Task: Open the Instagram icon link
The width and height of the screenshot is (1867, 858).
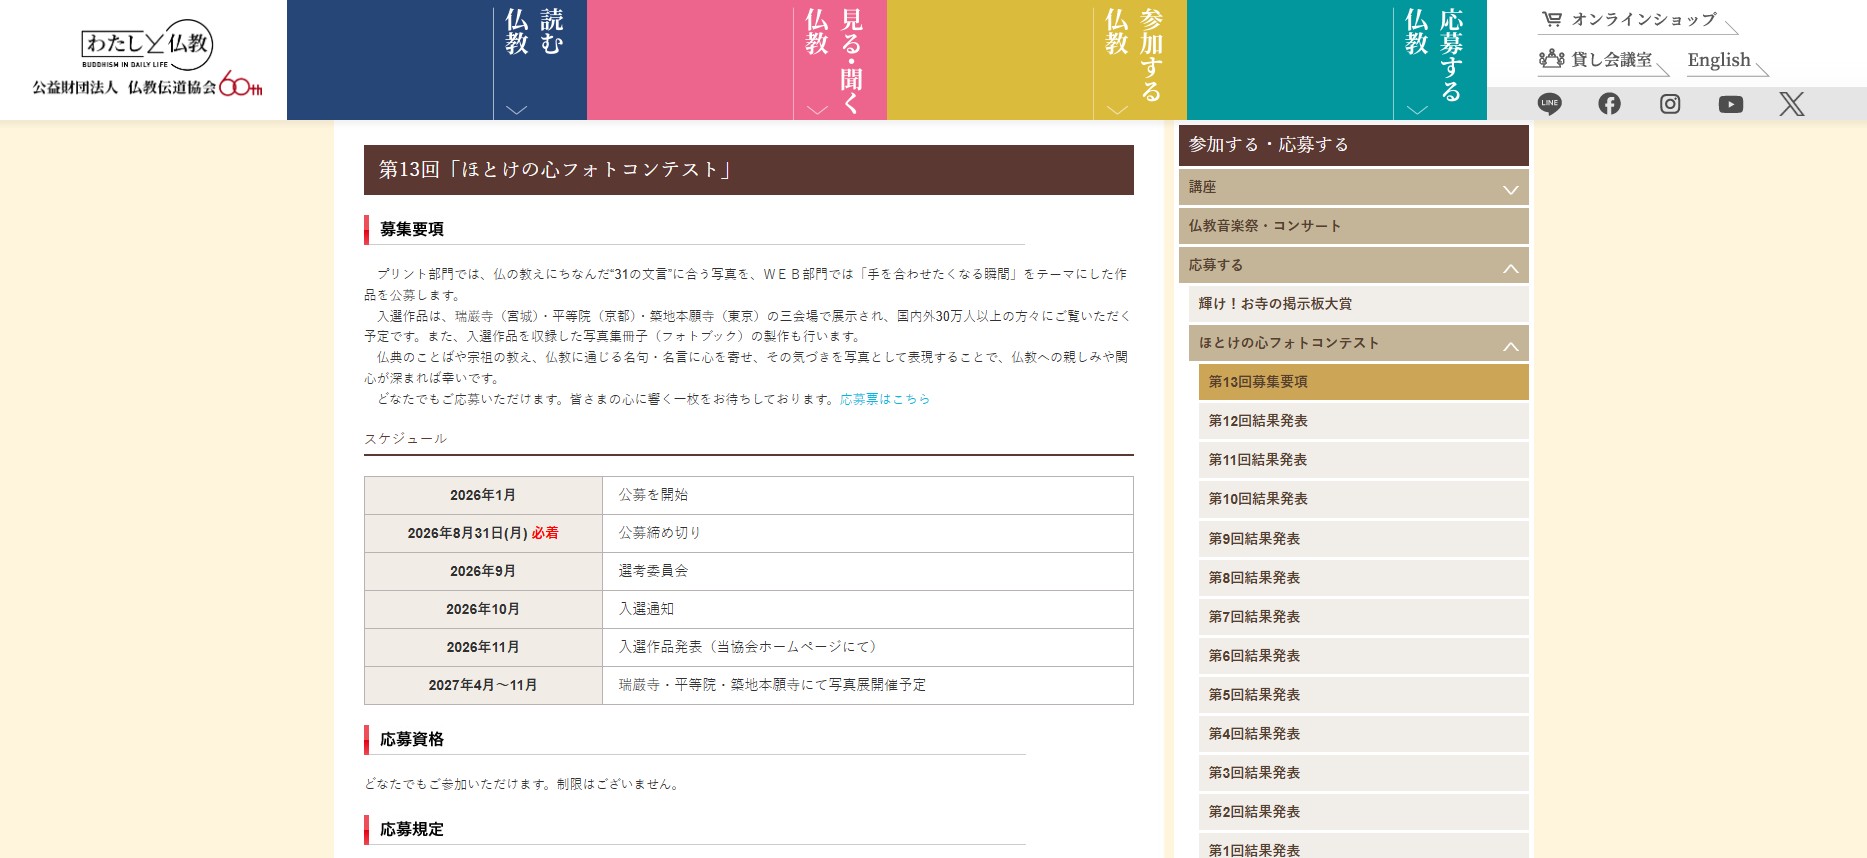Action: click(x=1670, y=104)
